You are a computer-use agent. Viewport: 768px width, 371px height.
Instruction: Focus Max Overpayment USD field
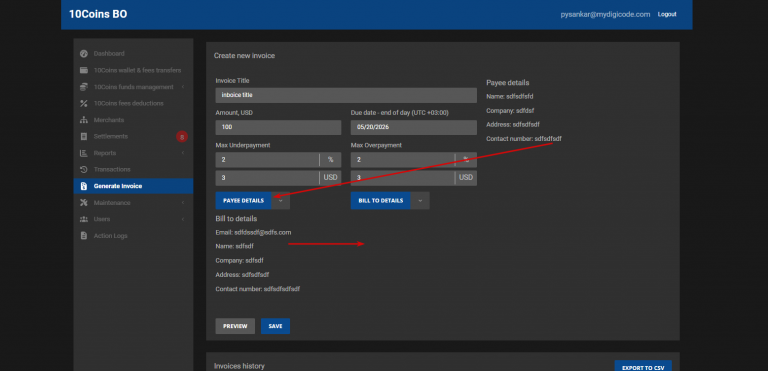click(403, 177)
